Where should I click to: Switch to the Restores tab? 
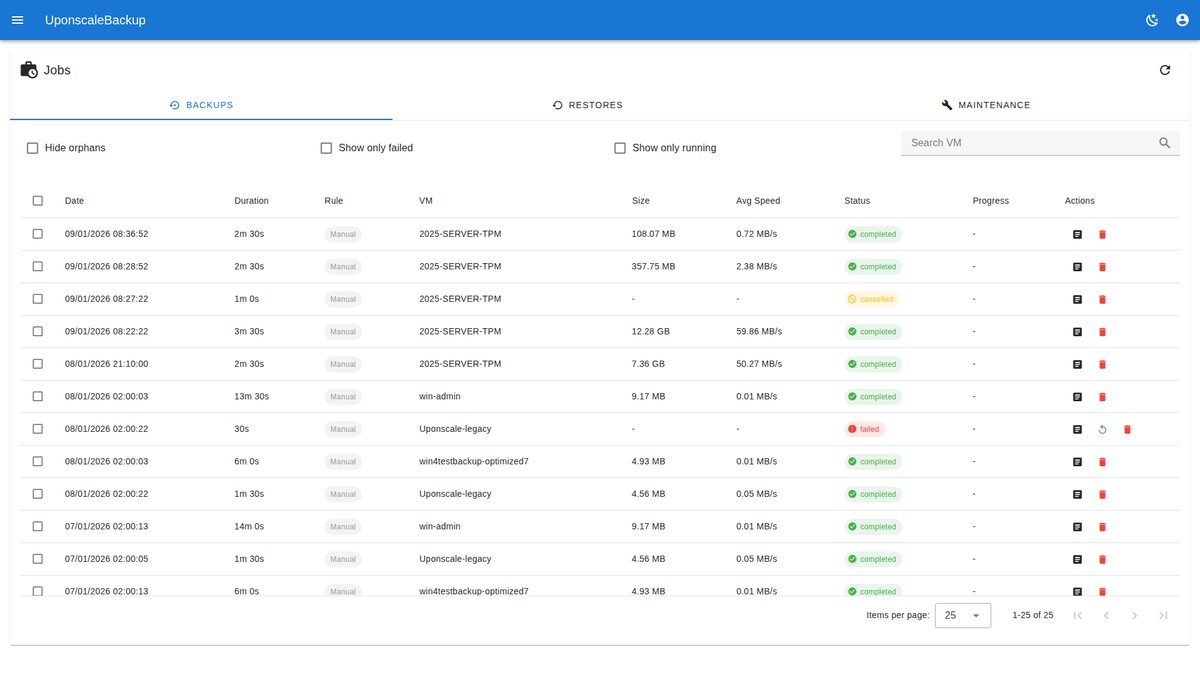click(x=588, y=105)
